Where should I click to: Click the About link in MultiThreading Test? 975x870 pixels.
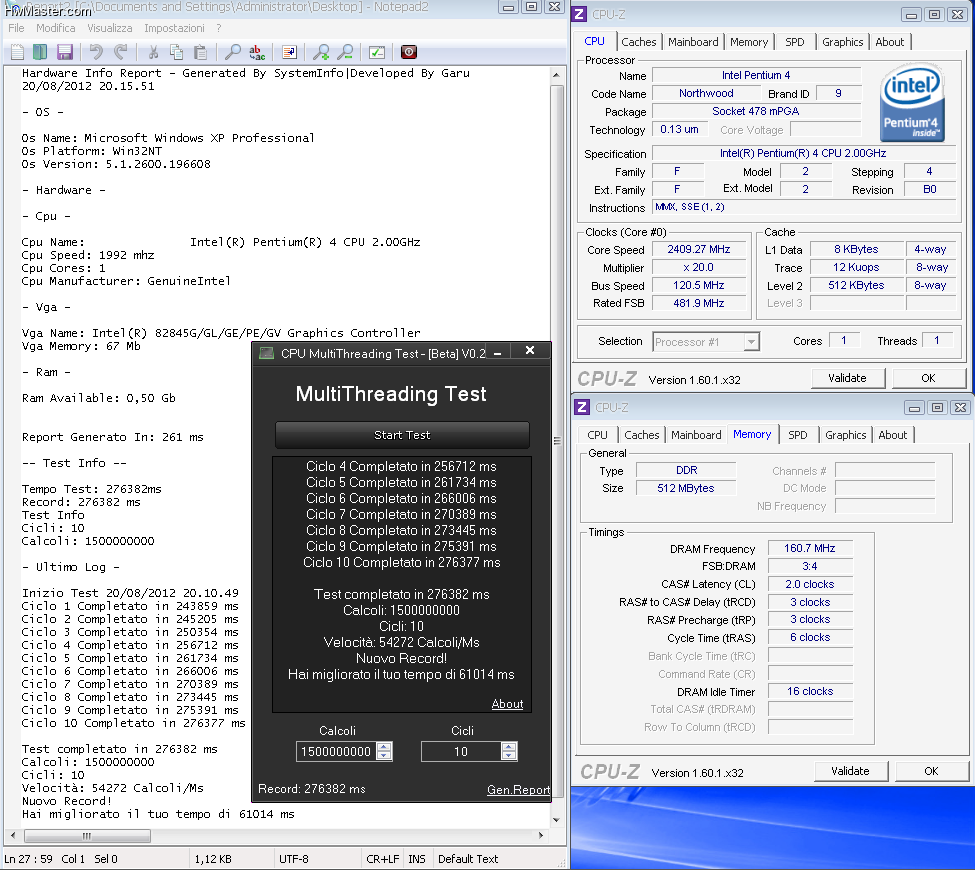(x=507, y=703)
